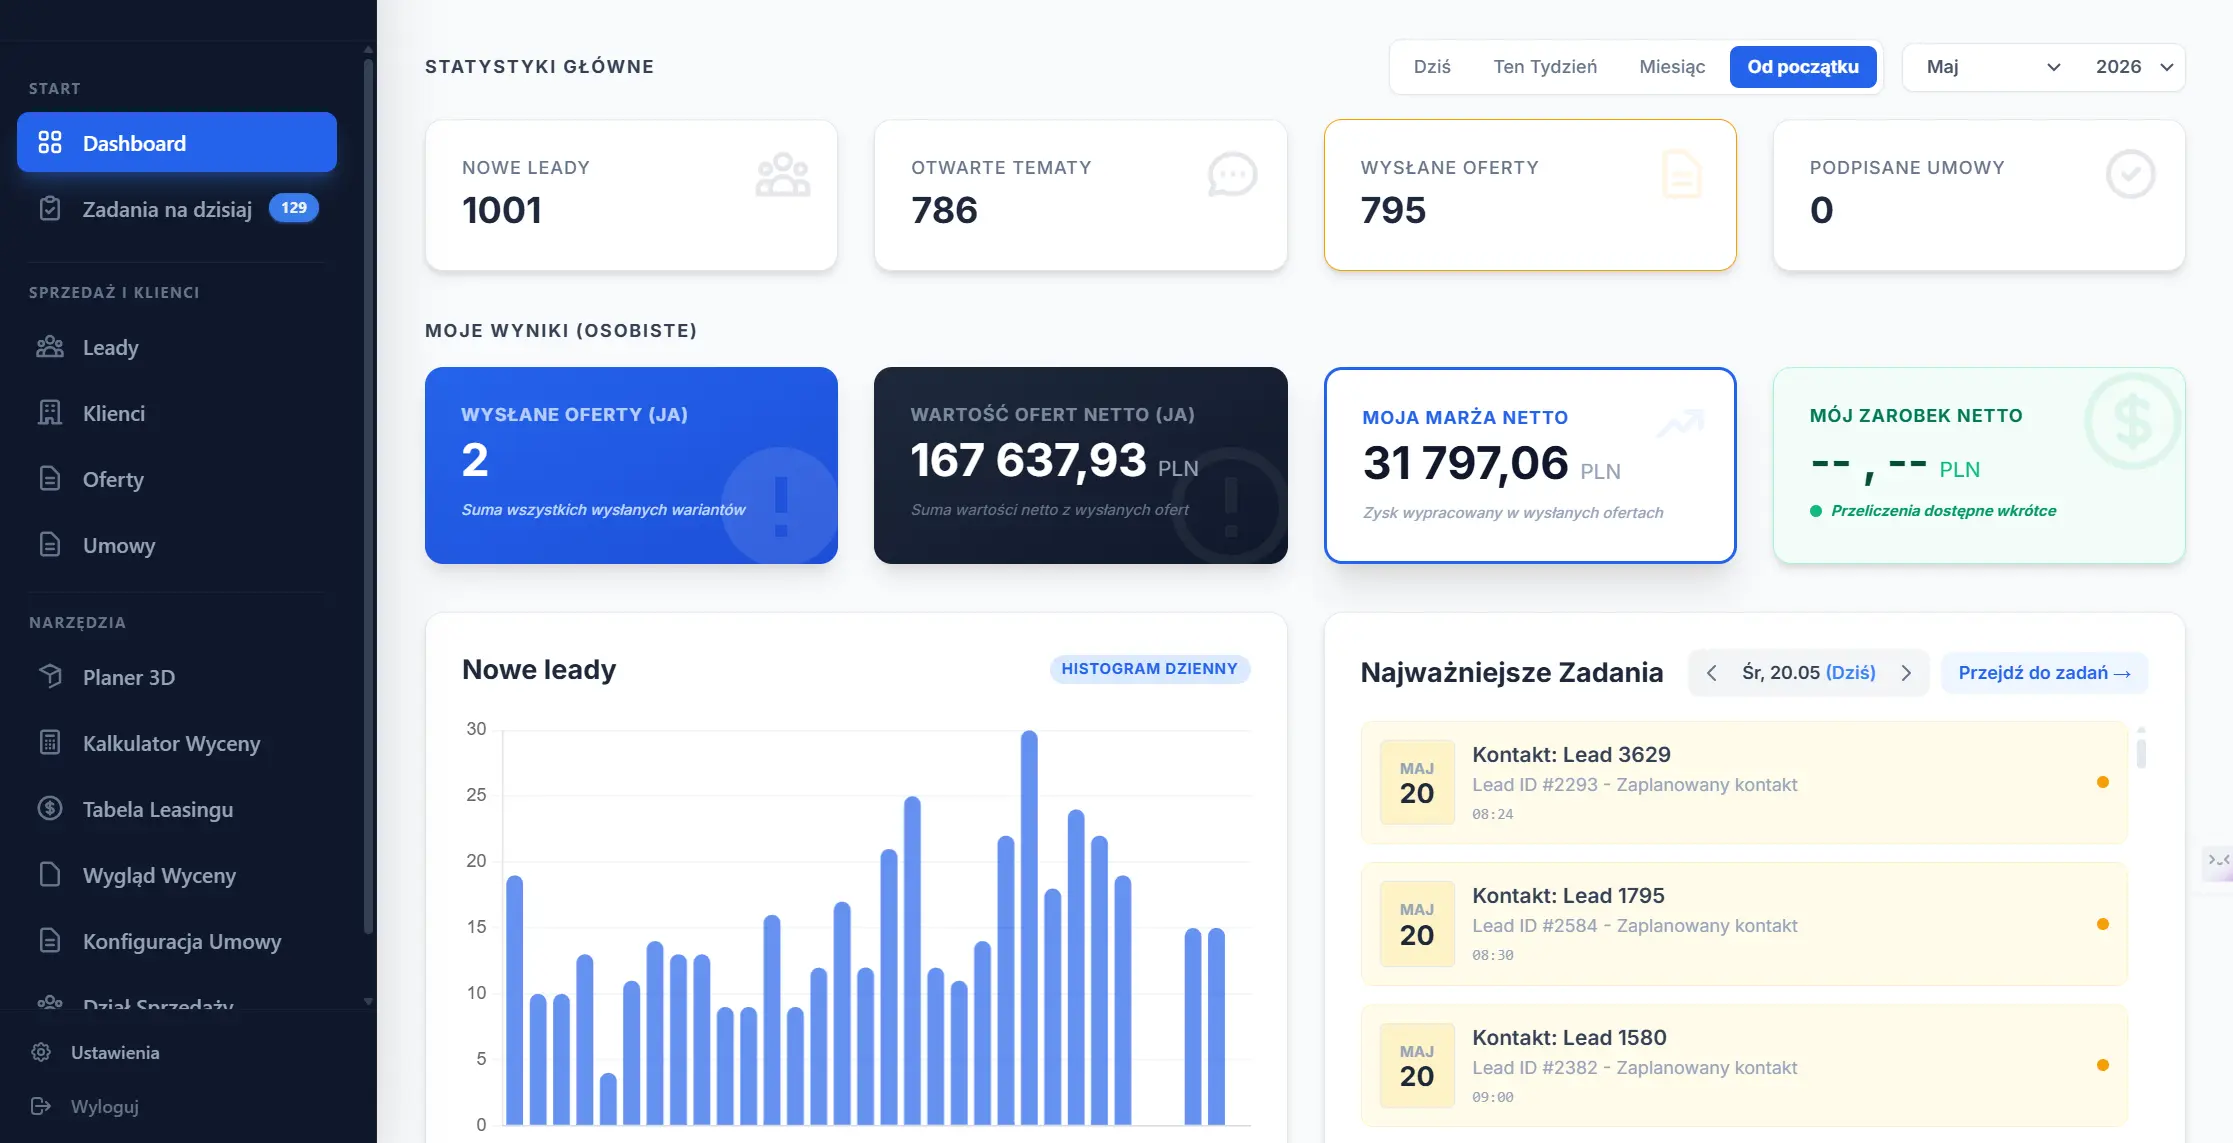Select the Dziś period tab
The width and height of the screenshot is (2233, 1143).
click(x=1432, y=67)
